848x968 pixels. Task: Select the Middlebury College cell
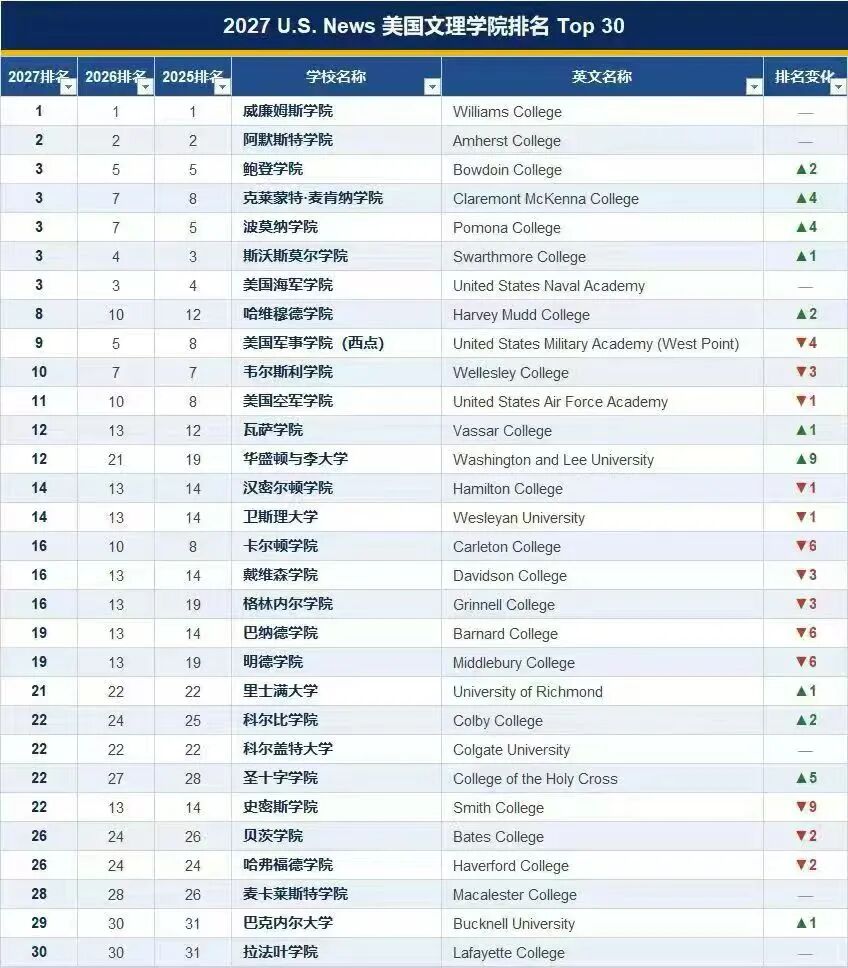tap(602, 663)
